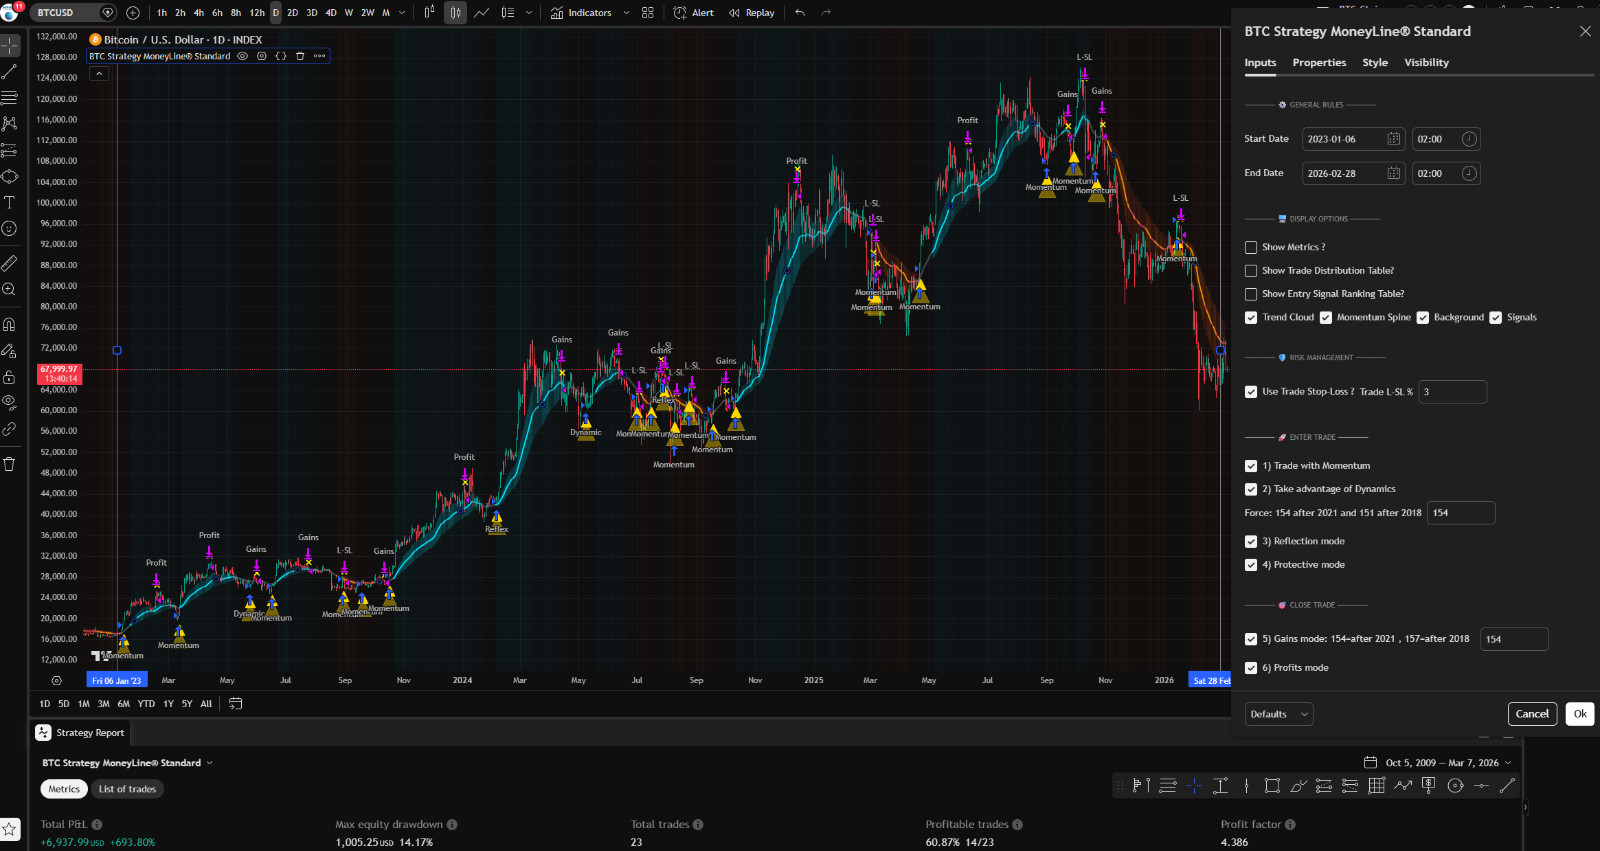Switch to Properties tab
This screenshot has height=851, width=1600.
click(1319, 63)
